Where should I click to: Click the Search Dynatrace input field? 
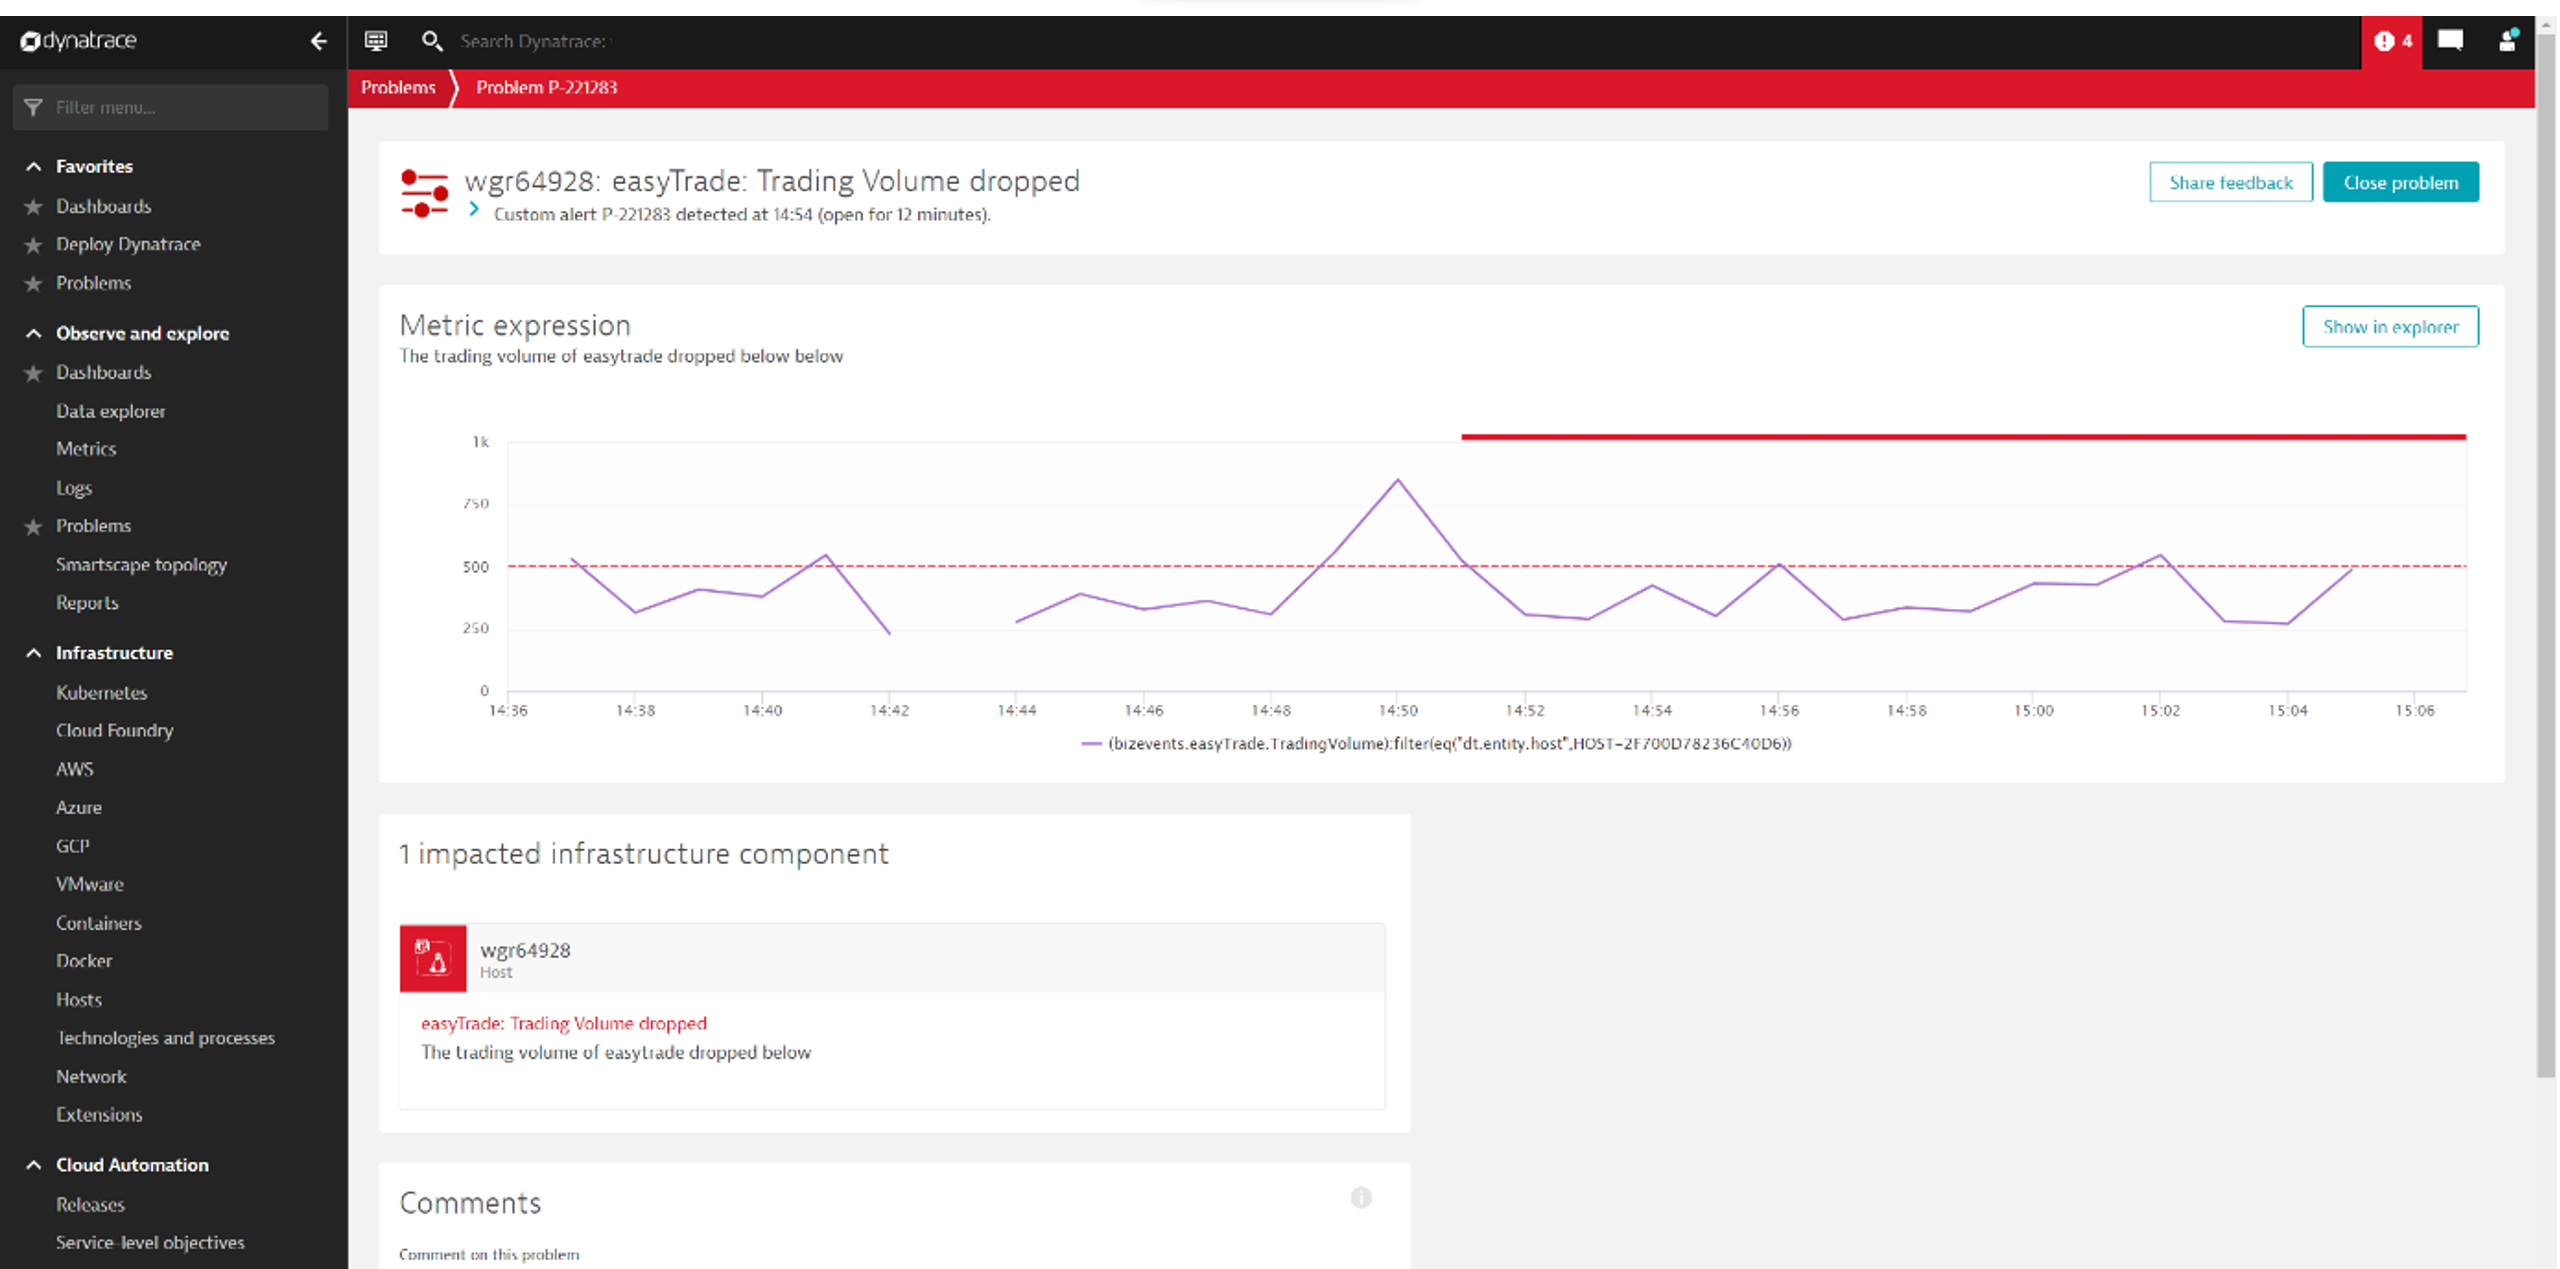[532, 41]
